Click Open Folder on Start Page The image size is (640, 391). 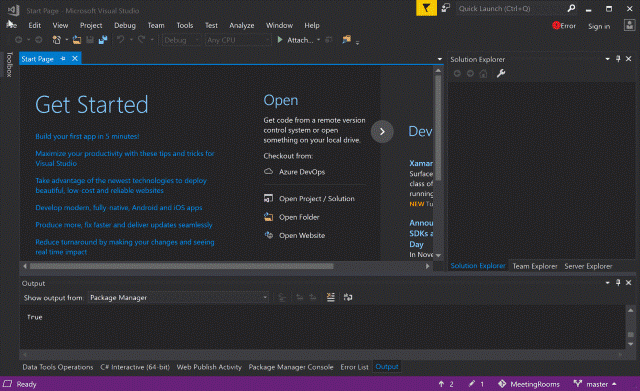pos(292,217)
